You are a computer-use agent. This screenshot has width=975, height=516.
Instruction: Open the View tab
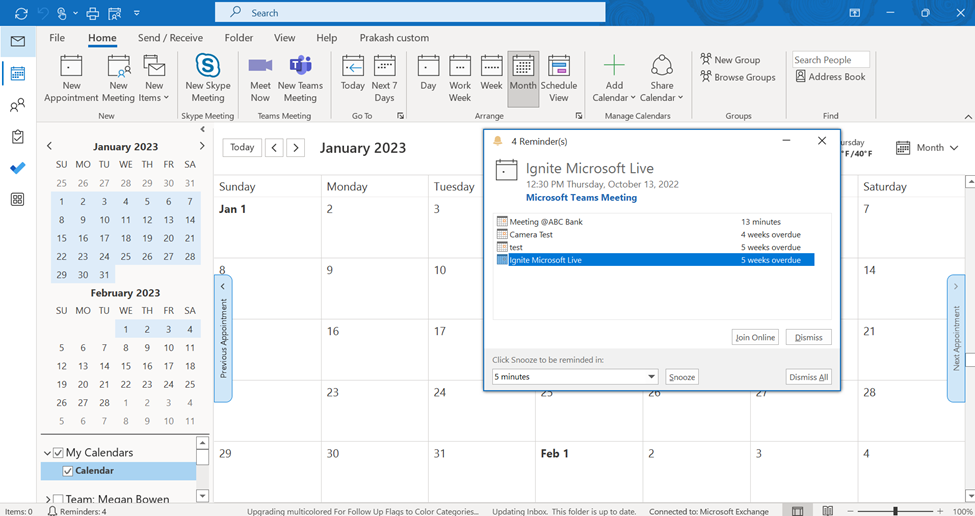click(284, 38)
